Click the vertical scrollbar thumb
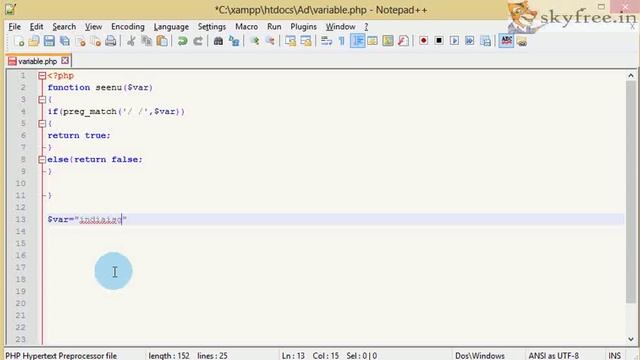 [x=631, y=192]
